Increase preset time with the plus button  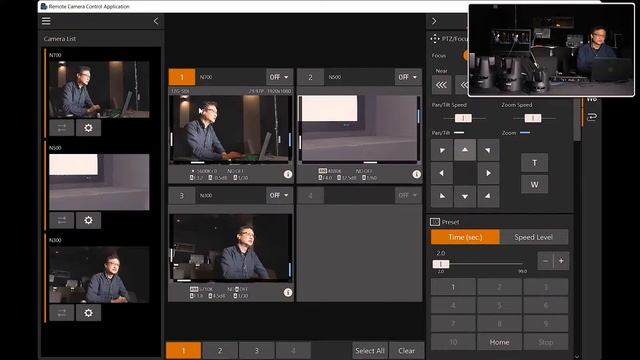(561, 261)
